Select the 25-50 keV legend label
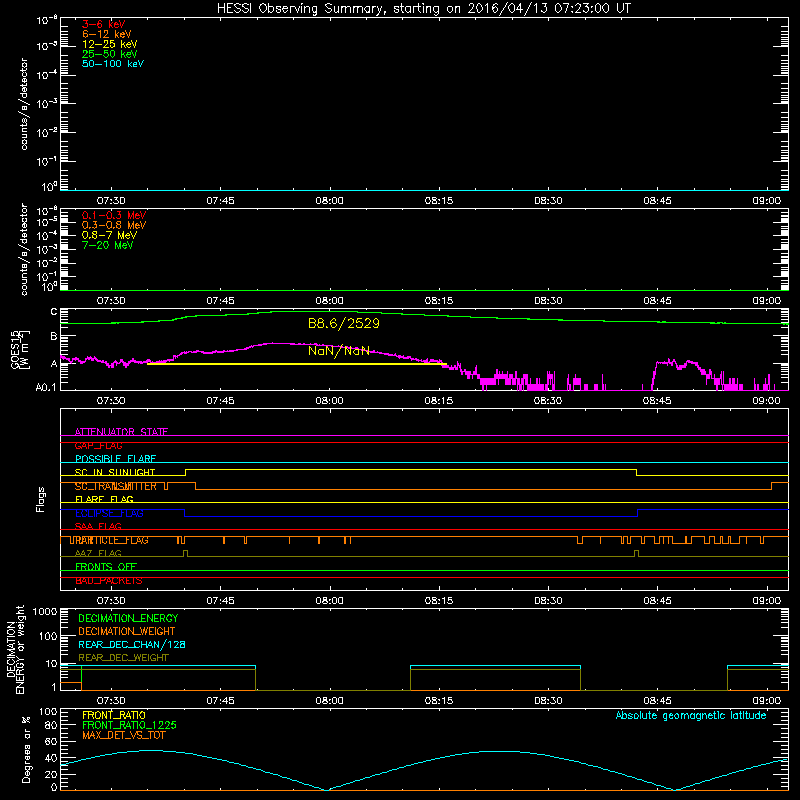800x800 pixels. pyautogui.click(x=109, y=54)
